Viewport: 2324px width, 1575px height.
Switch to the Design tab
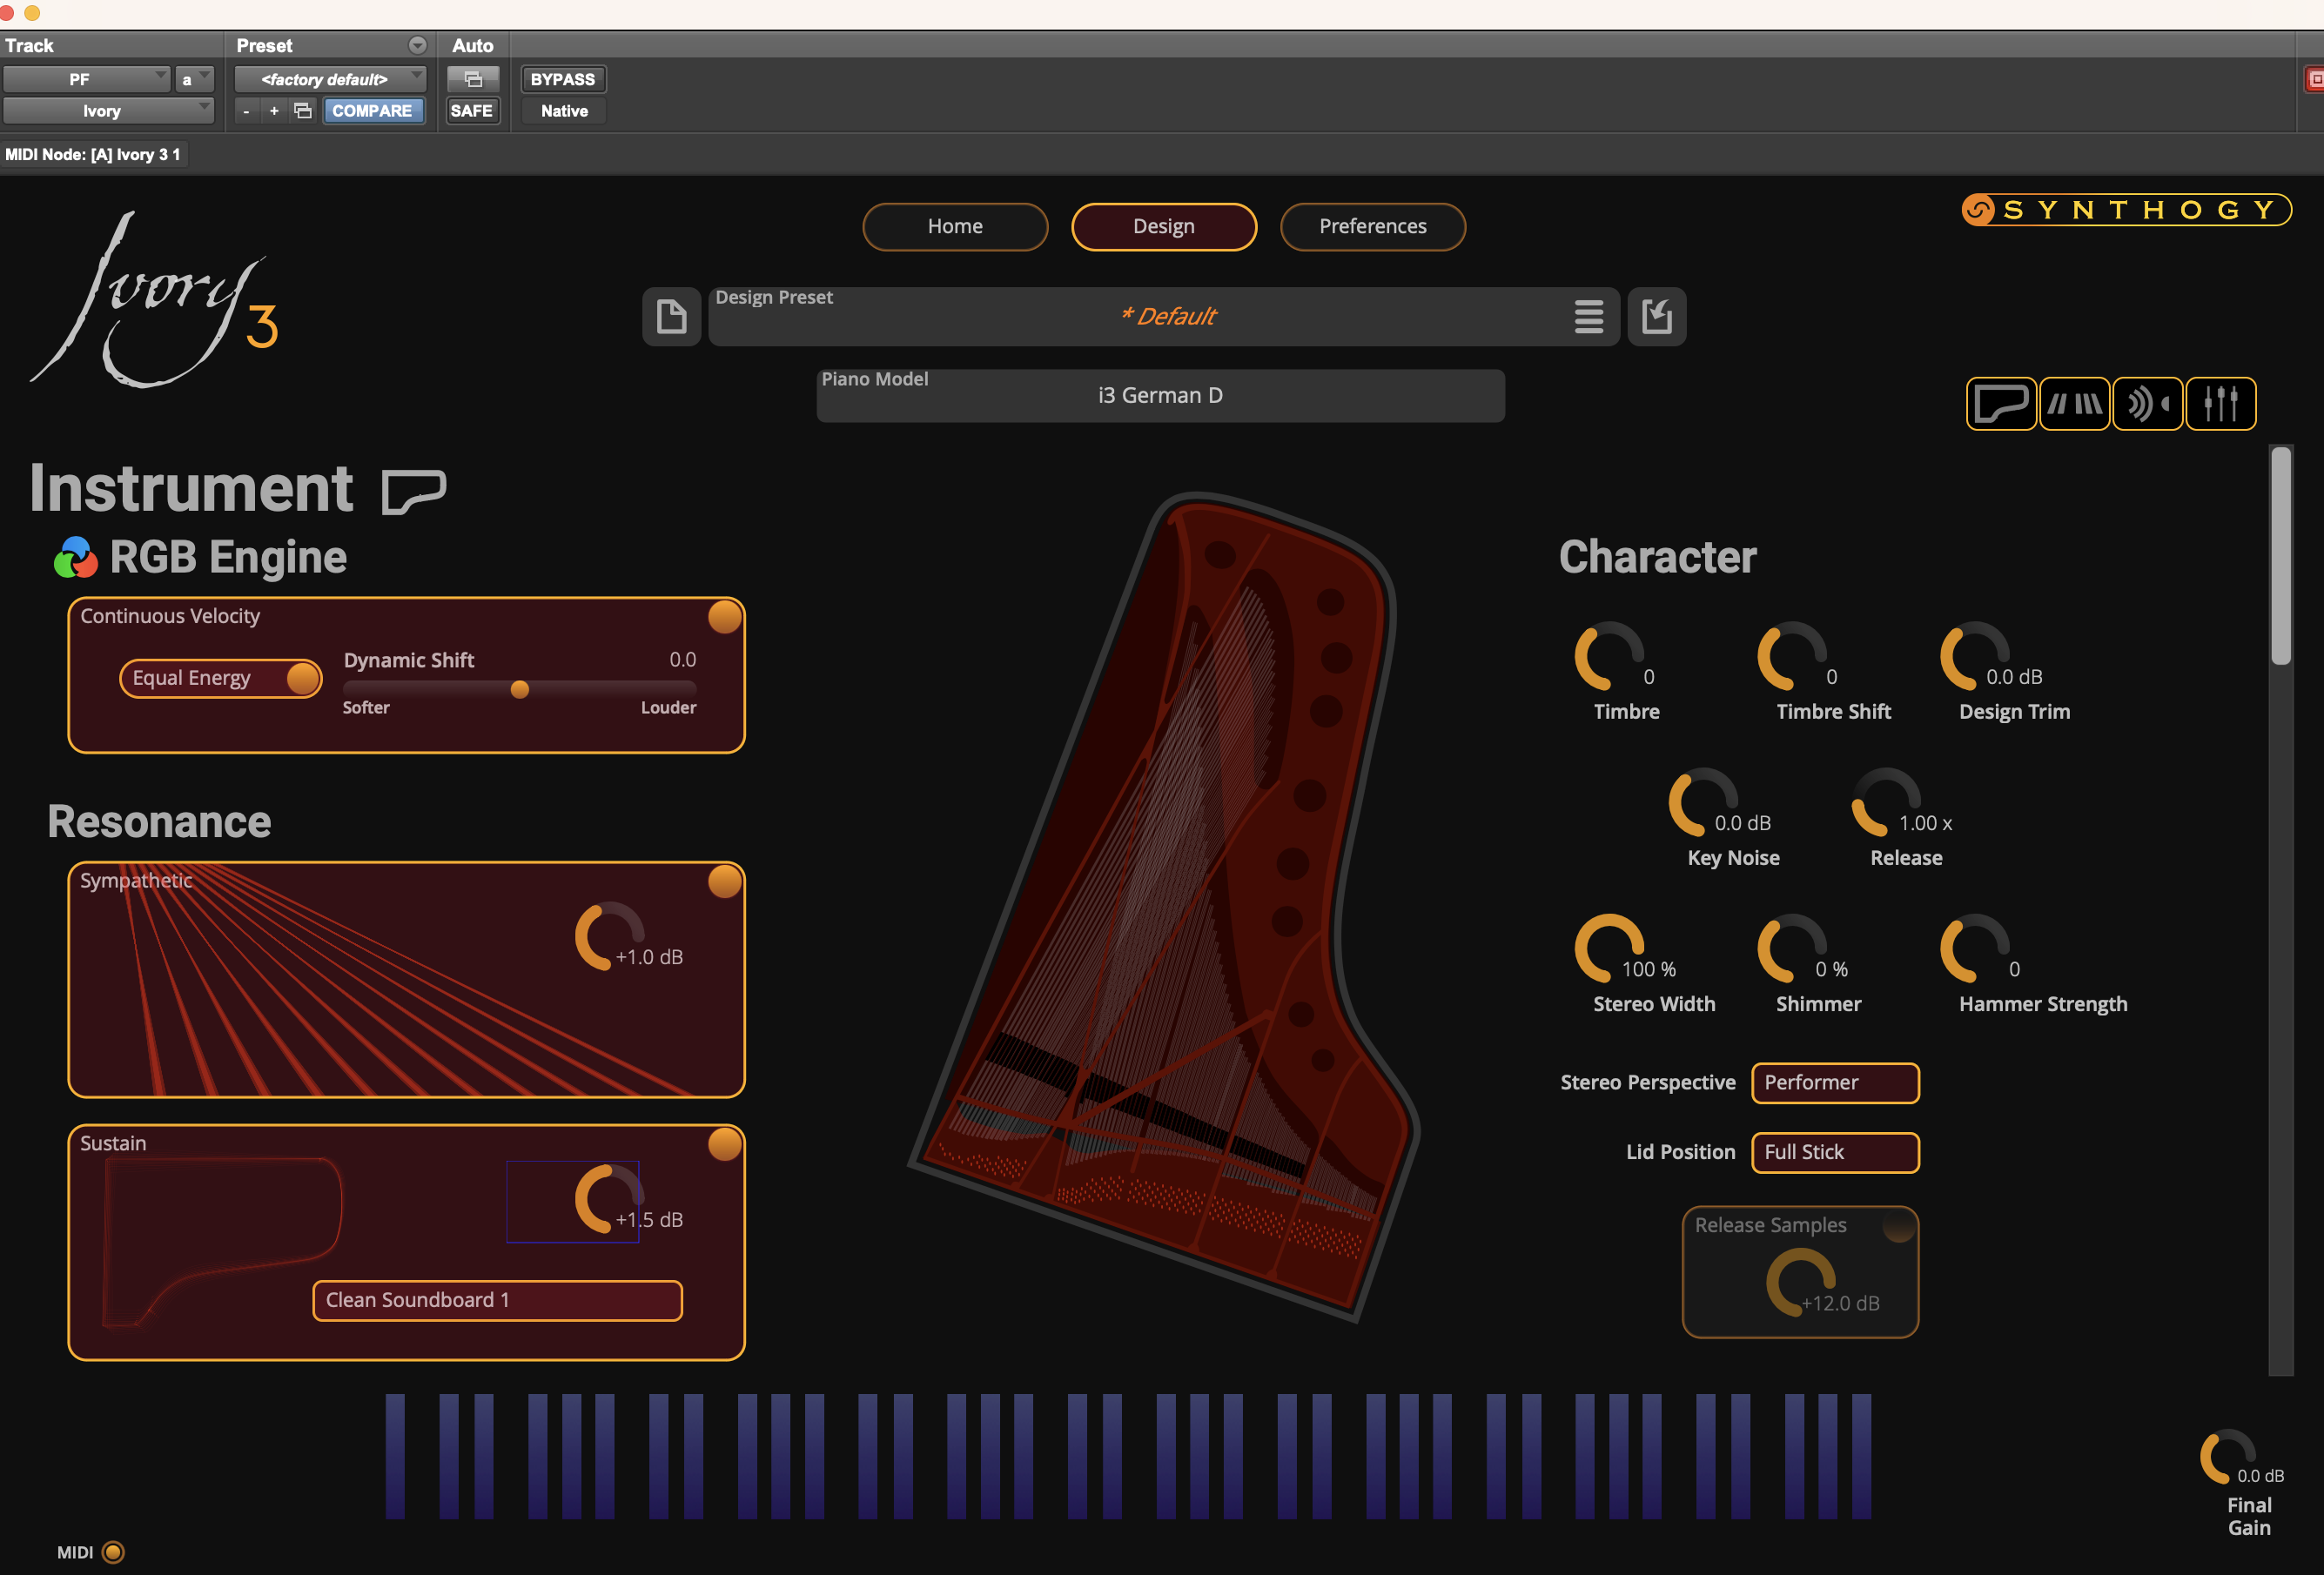point(1164,227)
